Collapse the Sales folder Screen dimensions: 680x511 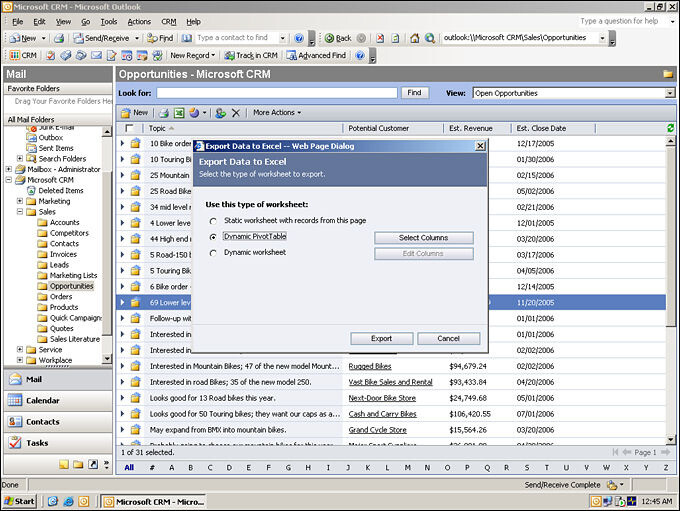(x=20, y=212)
